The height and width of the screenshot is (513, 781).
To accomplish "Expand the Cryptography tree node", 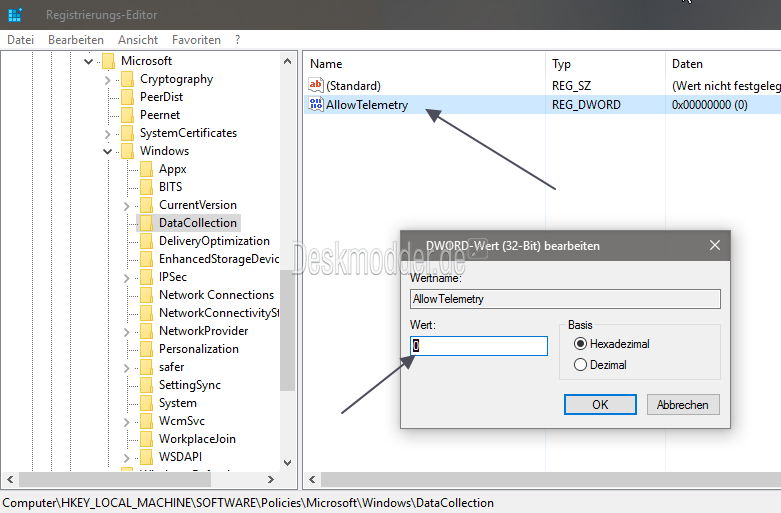I will click(x=108, y=80).
